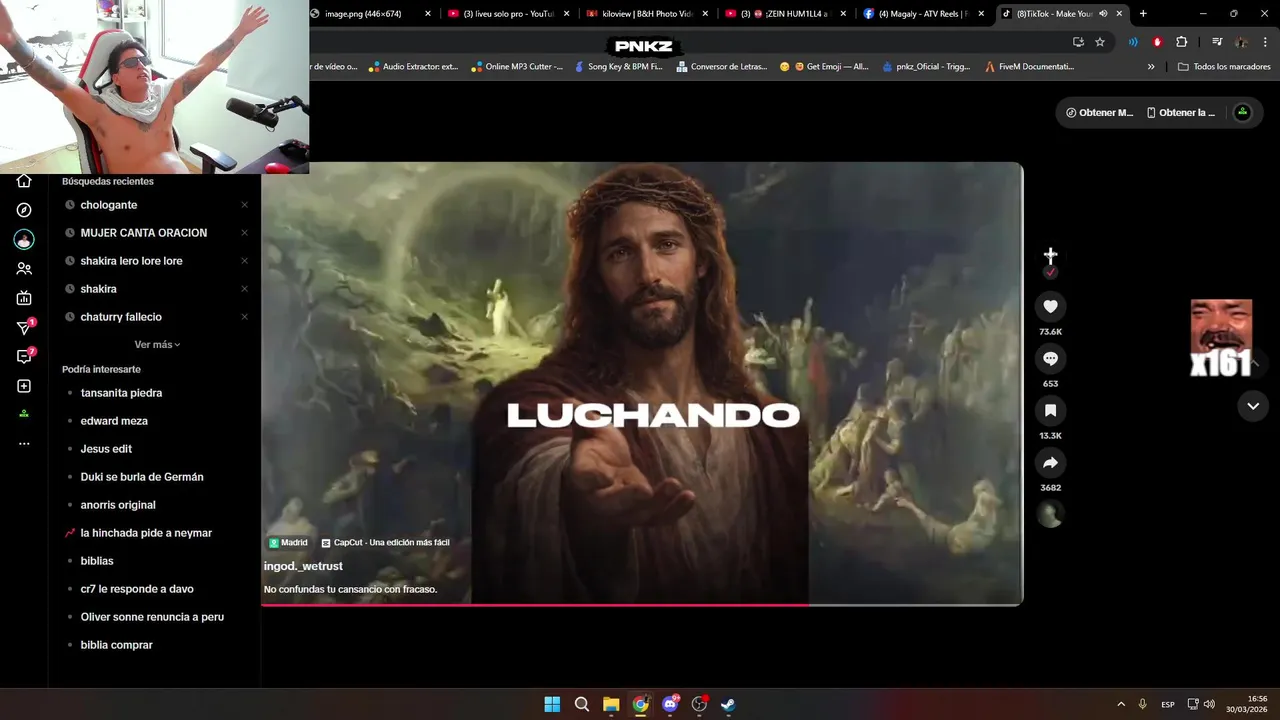Viewport: 1280px width, 720px height.
Task: Switch to the Magaly - ATV Reels tab
Action: click(922, 14)
